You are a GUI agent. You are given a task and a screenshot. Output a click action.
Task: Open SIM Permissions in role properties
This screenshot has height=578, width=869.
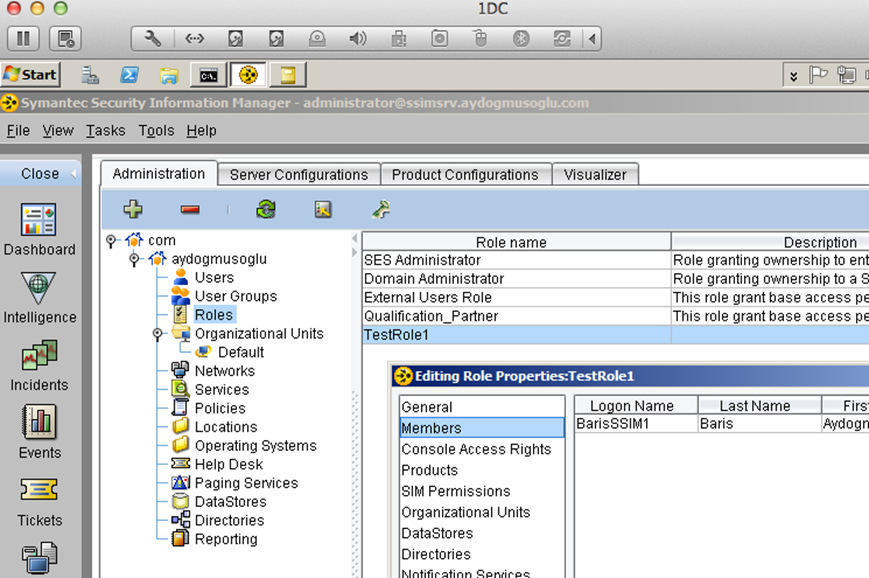[x=482, y=492]
